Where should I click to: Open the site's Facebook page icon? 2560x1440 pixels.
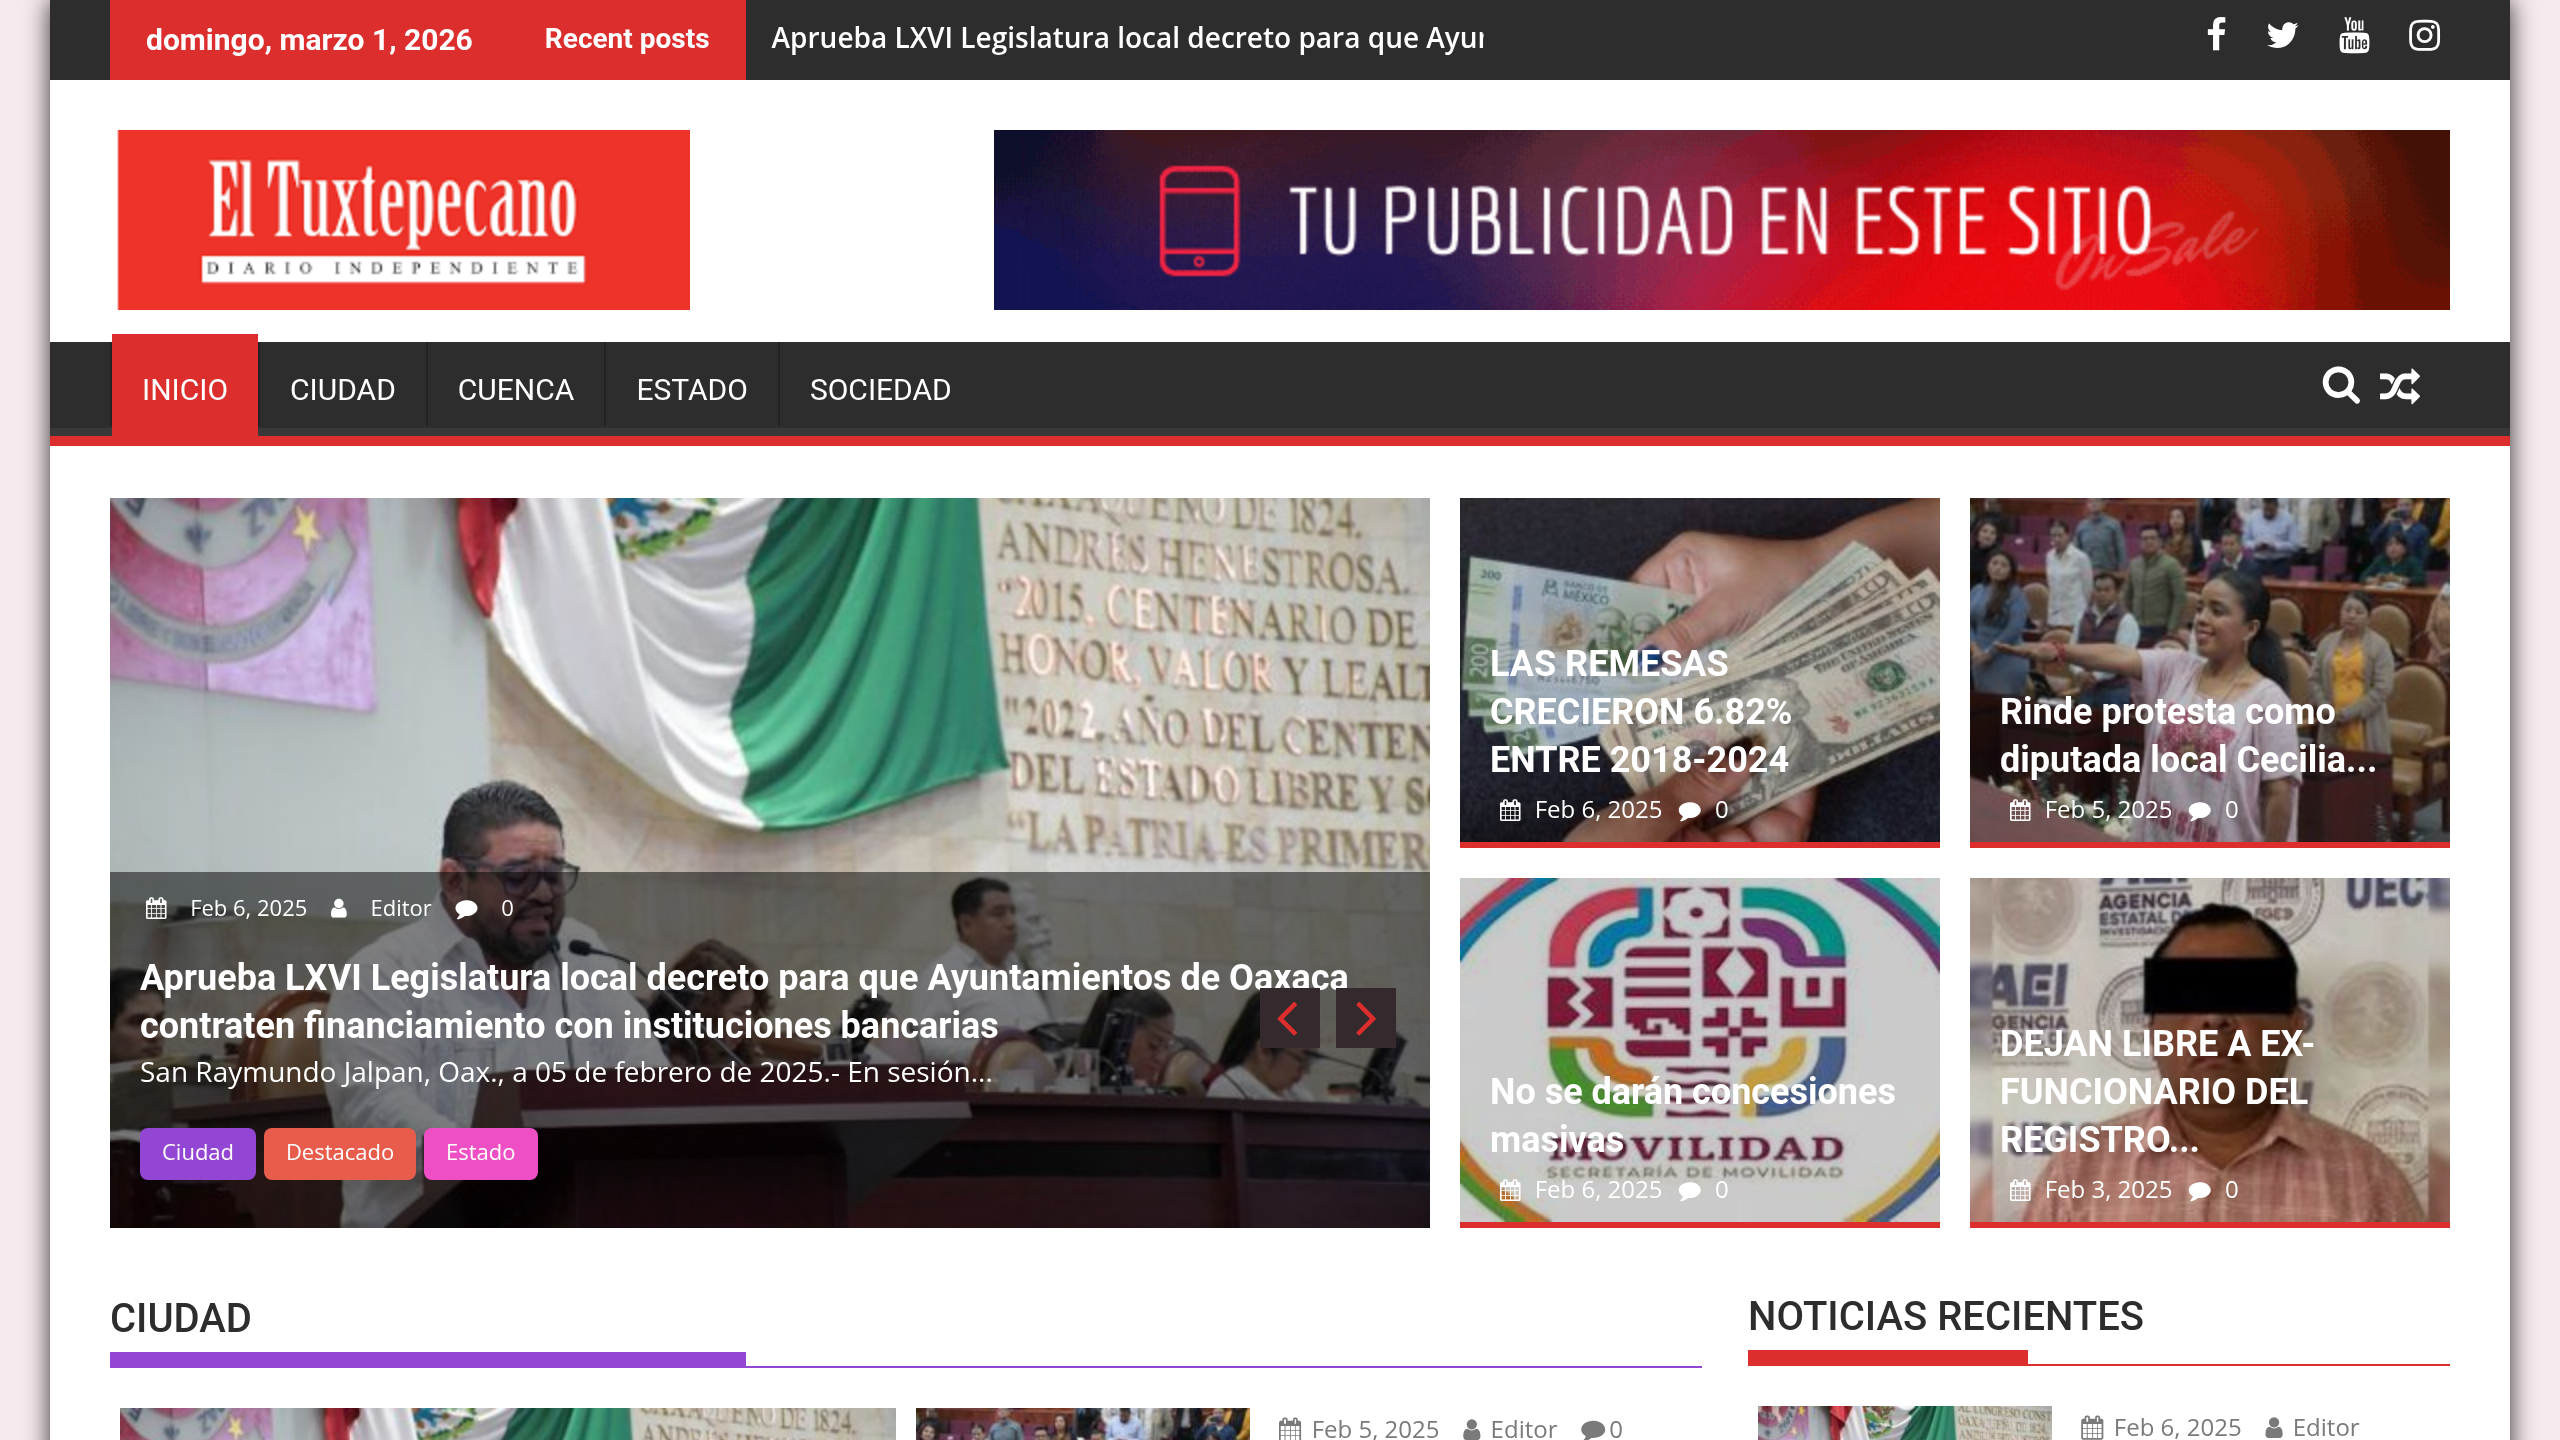pos(2215,36)
